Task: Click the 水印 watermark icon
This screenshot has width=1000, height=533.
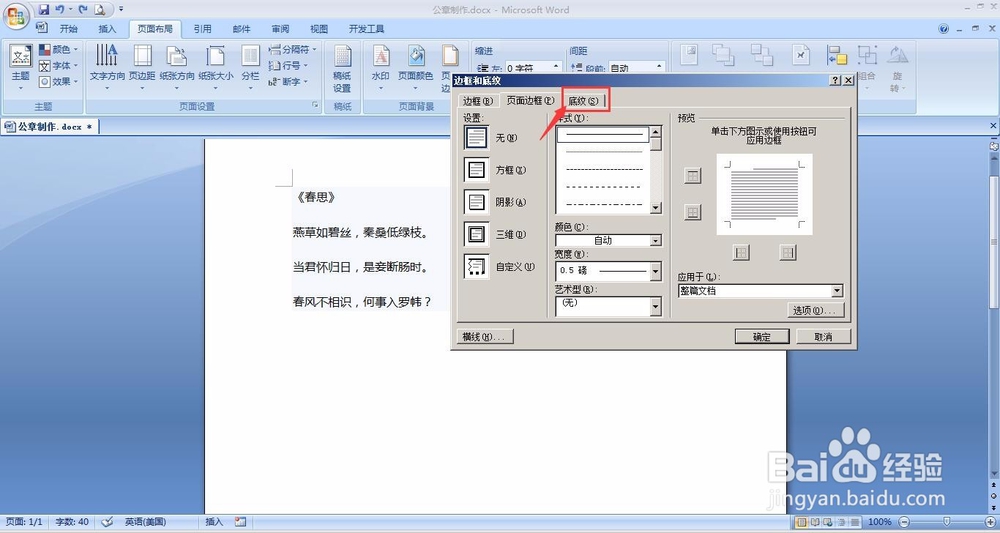Action: pyautogui.click(x=381, y=56)
